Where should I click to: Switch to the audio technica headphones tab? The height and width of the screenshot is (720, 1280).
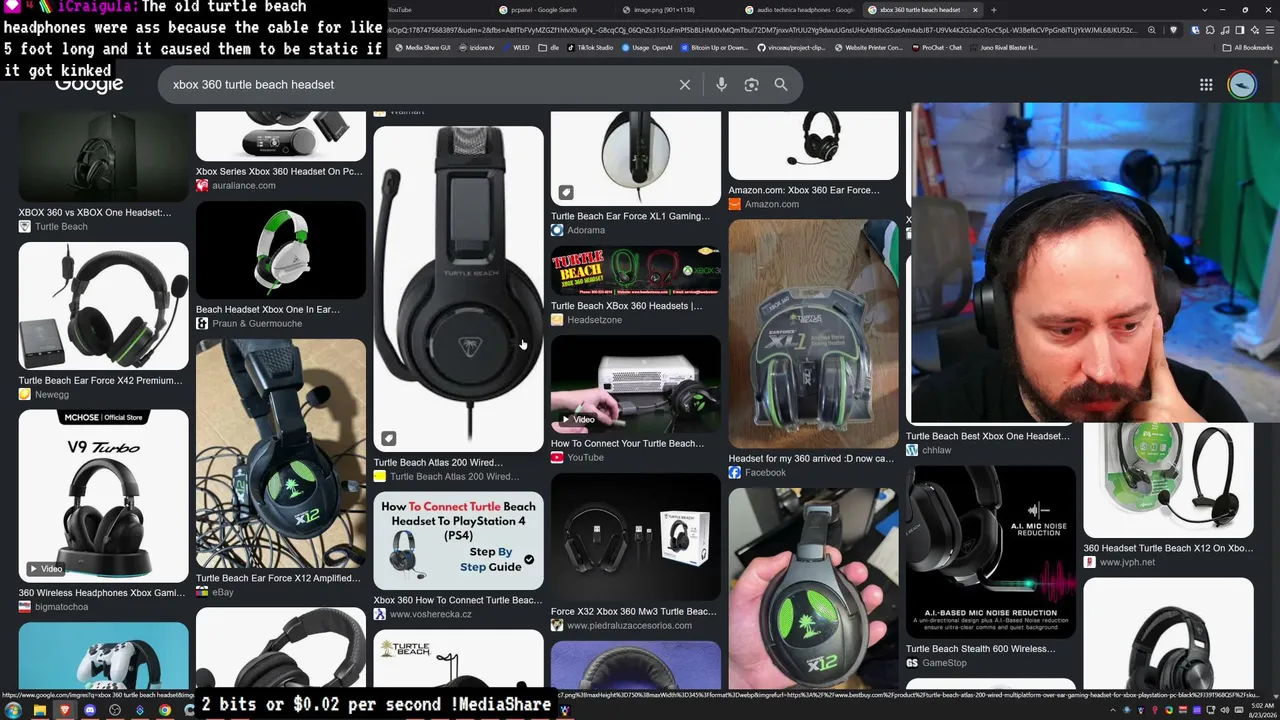click(x=800, y=10)
